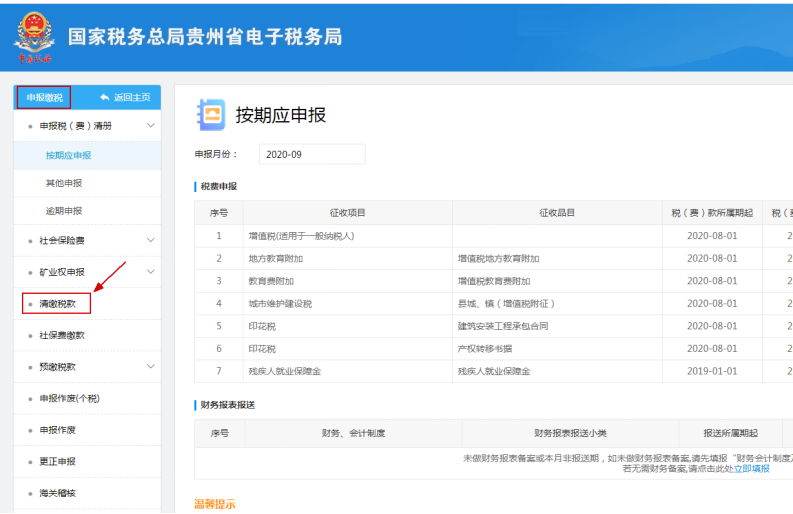The width and height of the screenshot is (793, 514).
Task: Click the 申报月份 date field showing 2020-09
Action: tap(312, 154)
